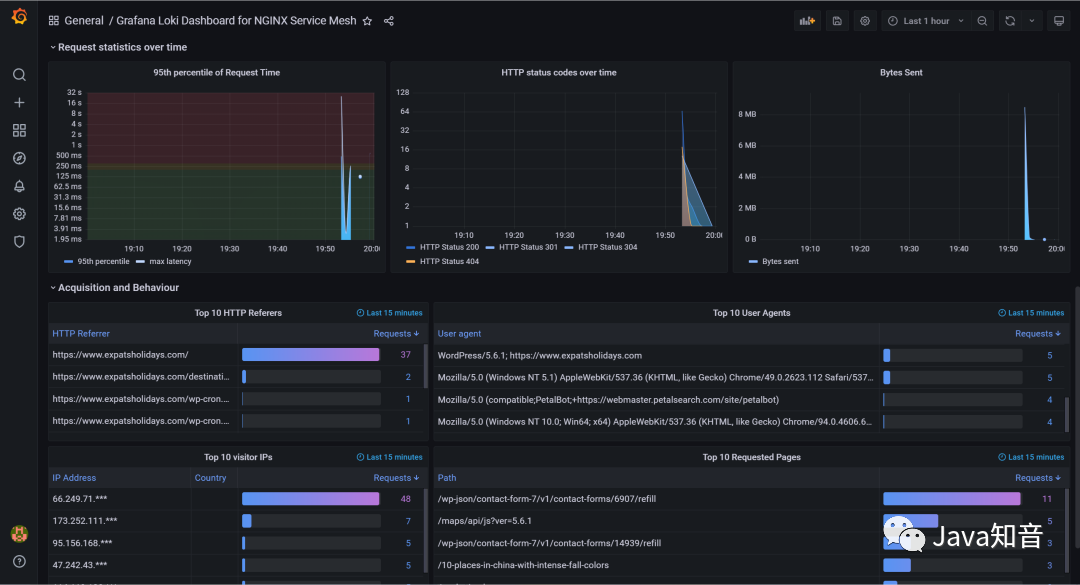Open the Bytes Sent panel title menu
The width and height of the screenshot is (1080, 585).
coord(901,72)
